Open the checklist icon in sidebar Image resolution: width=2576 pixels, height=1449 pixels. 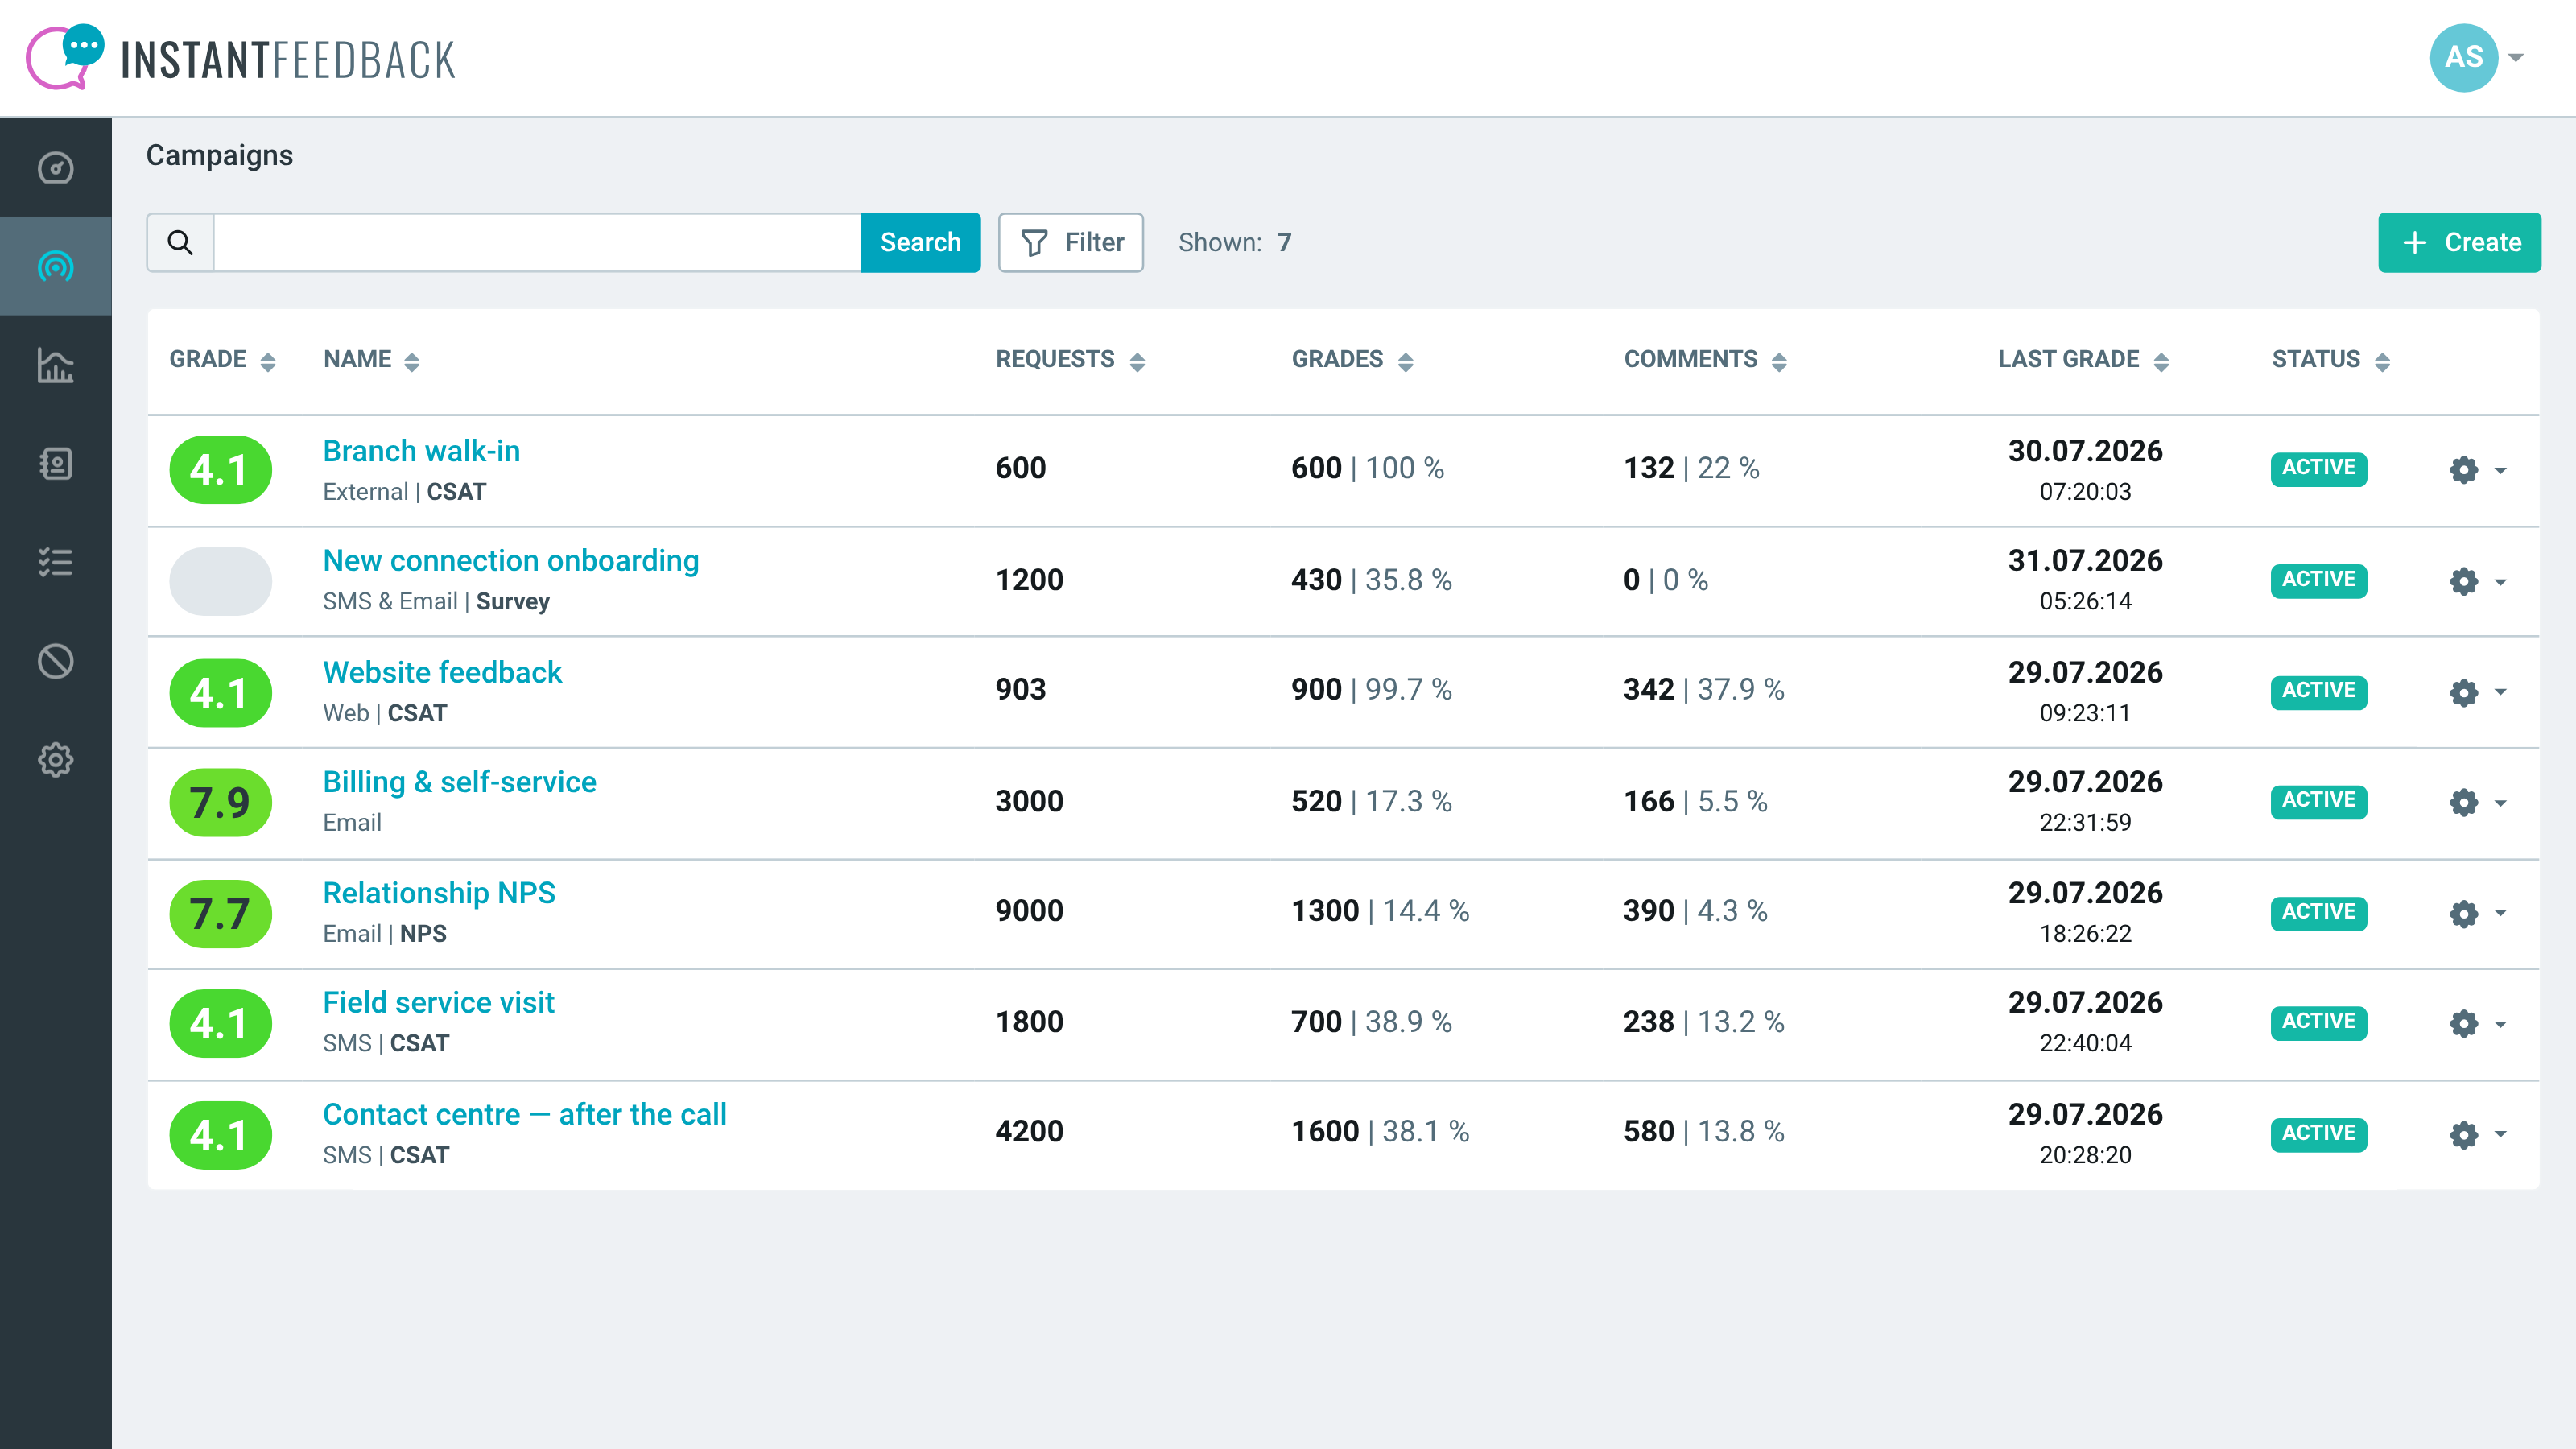point(56,562)
